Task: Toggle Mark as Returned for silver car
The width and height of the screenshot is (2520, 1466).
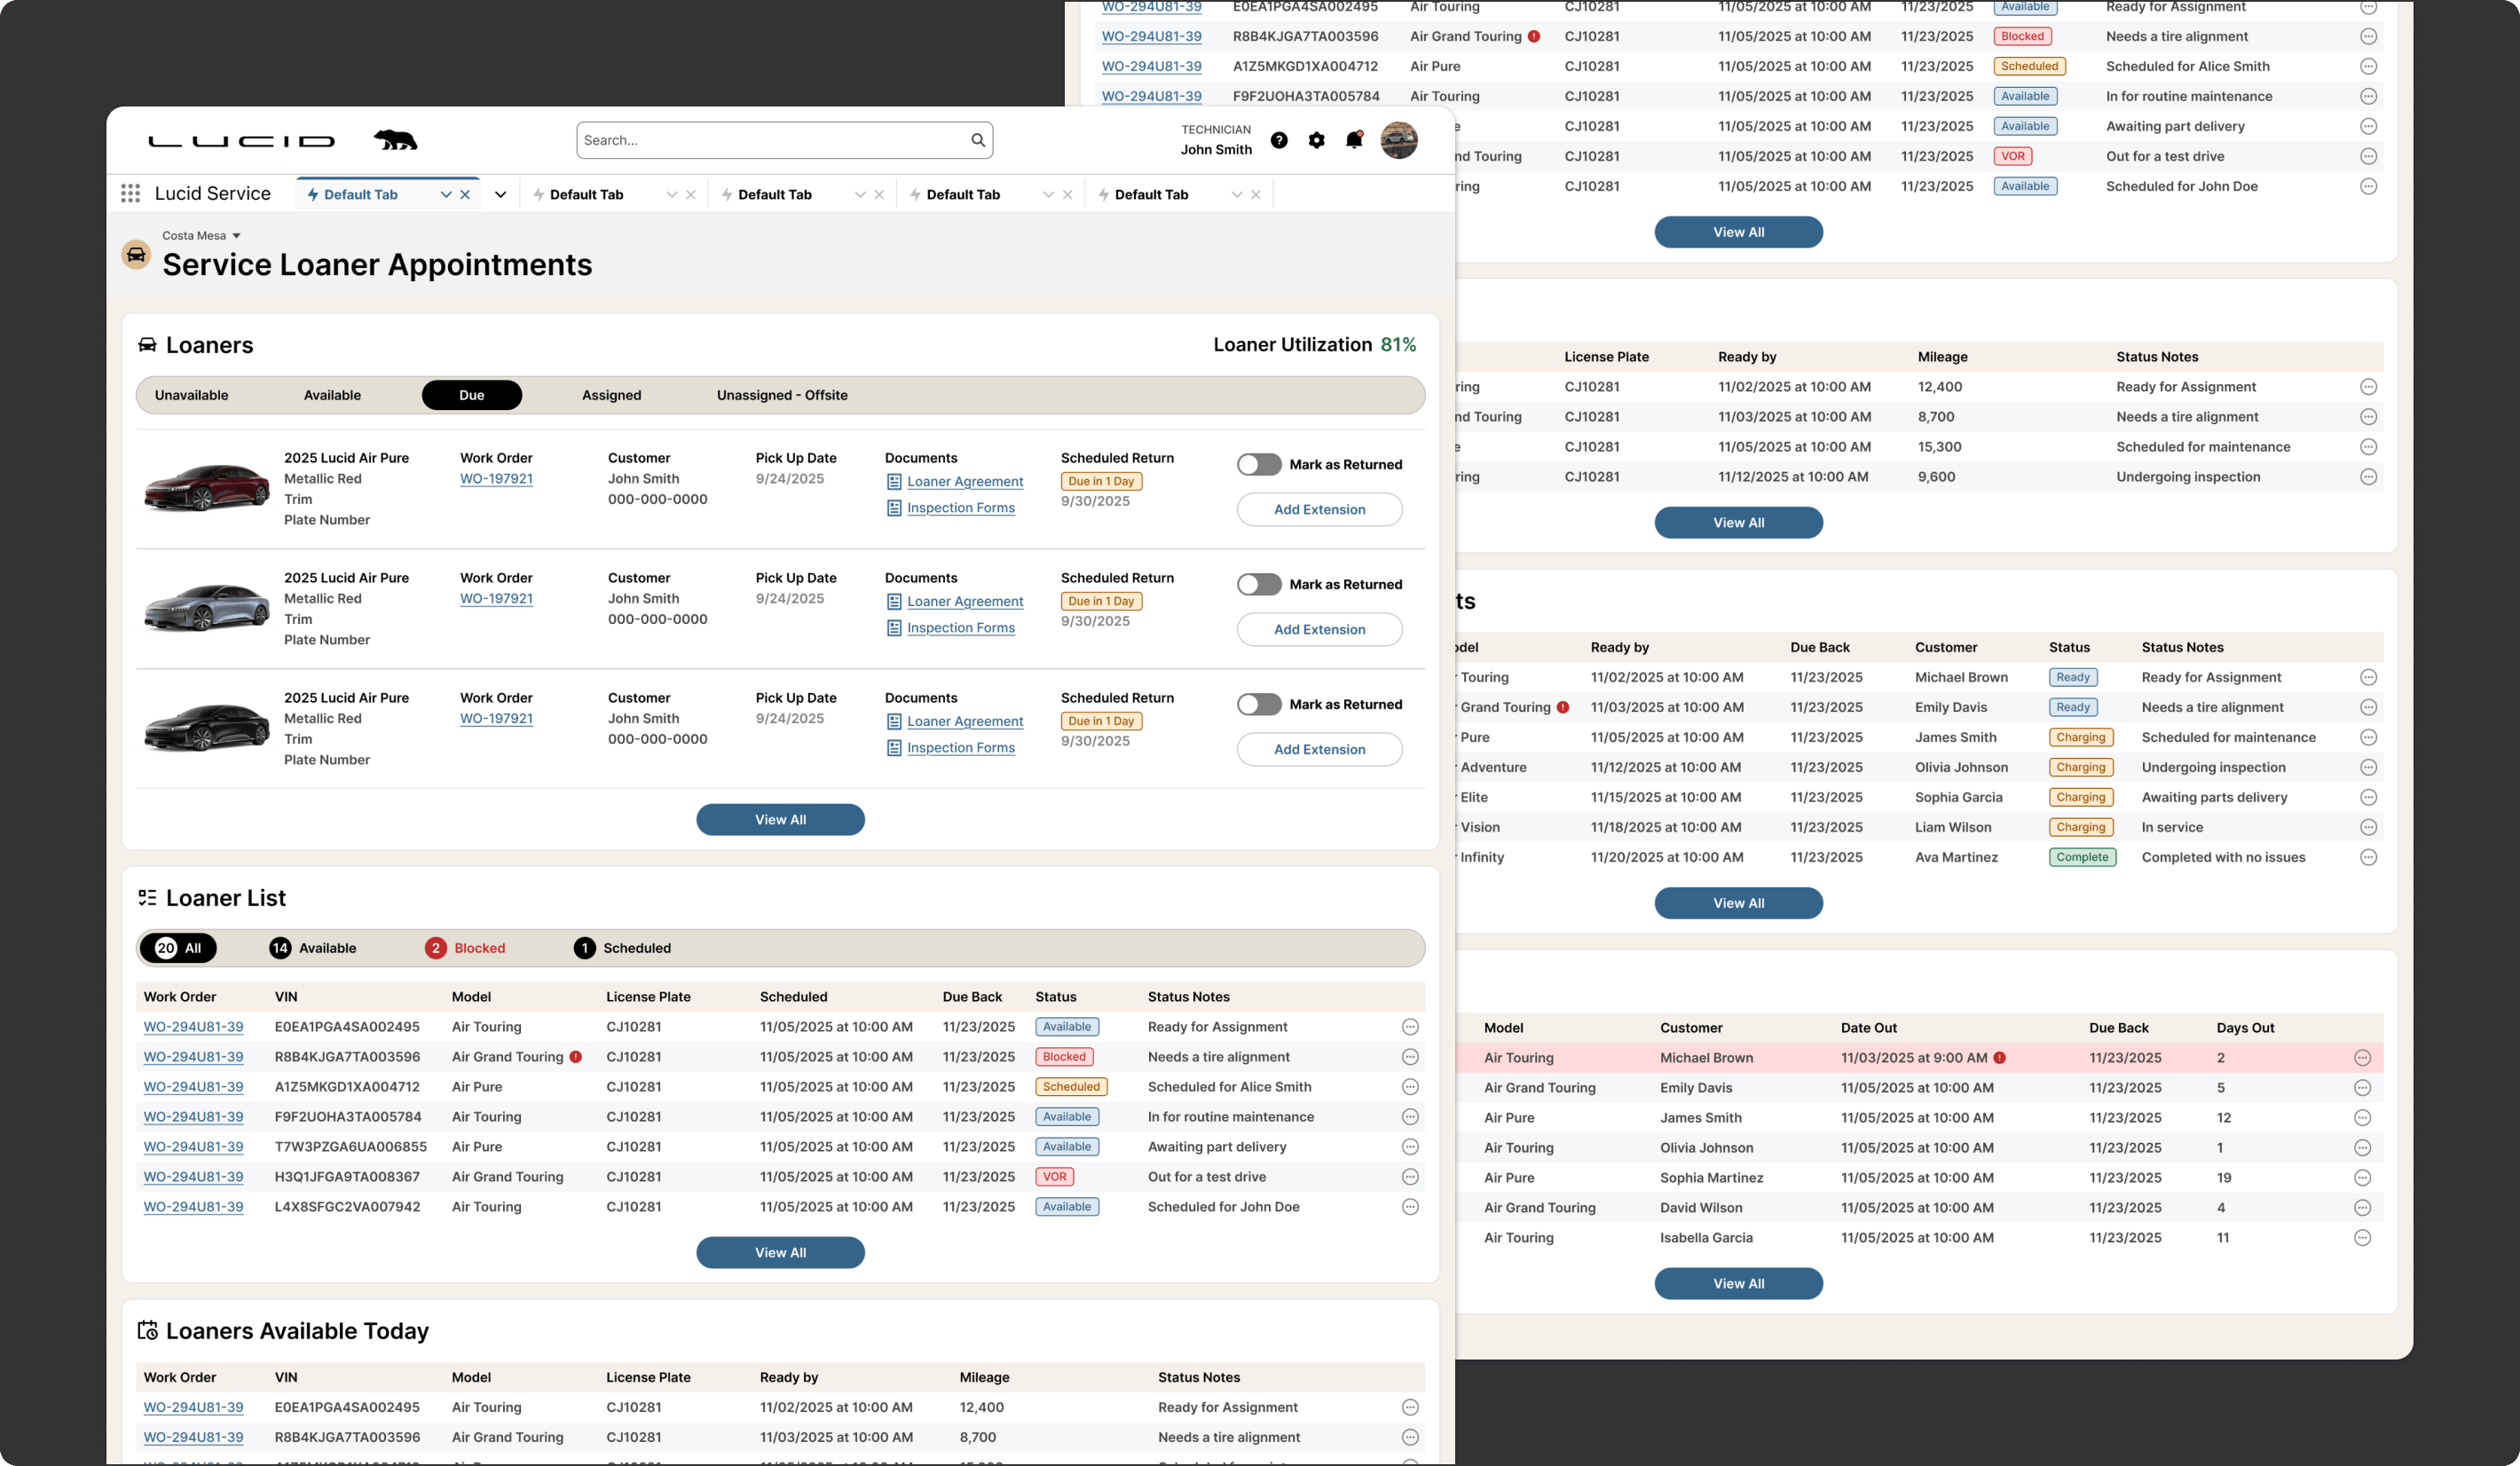Action: (1259, 584)
